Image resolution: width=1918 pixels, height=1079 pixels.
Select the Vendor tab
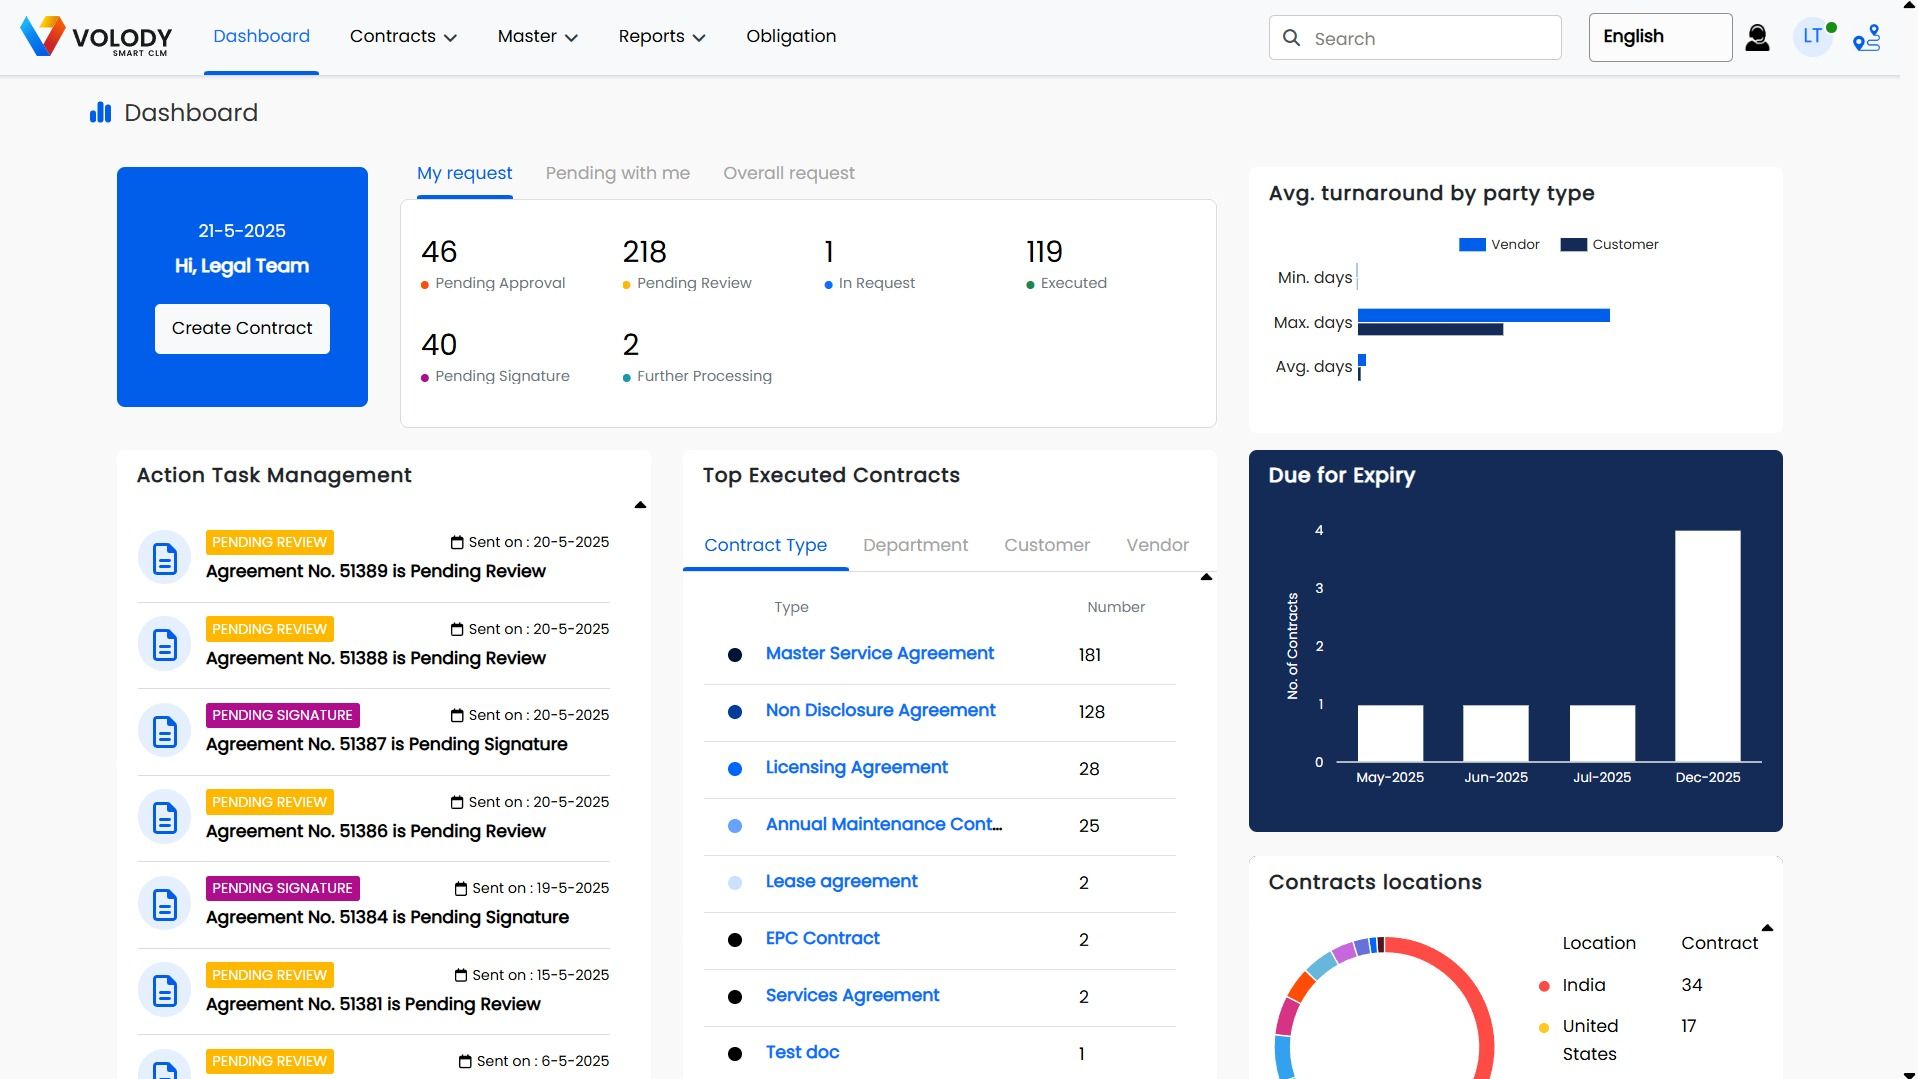(x=1157, y=545)
